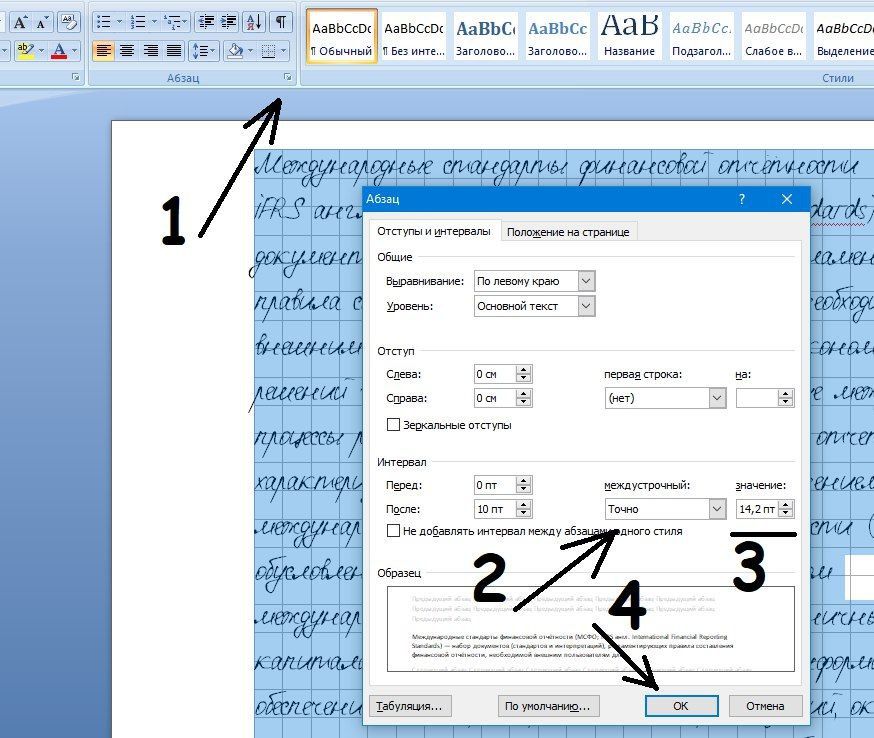Select the Обычный style
The height and width of the screenshot is (738, 874).
point(342,36)
